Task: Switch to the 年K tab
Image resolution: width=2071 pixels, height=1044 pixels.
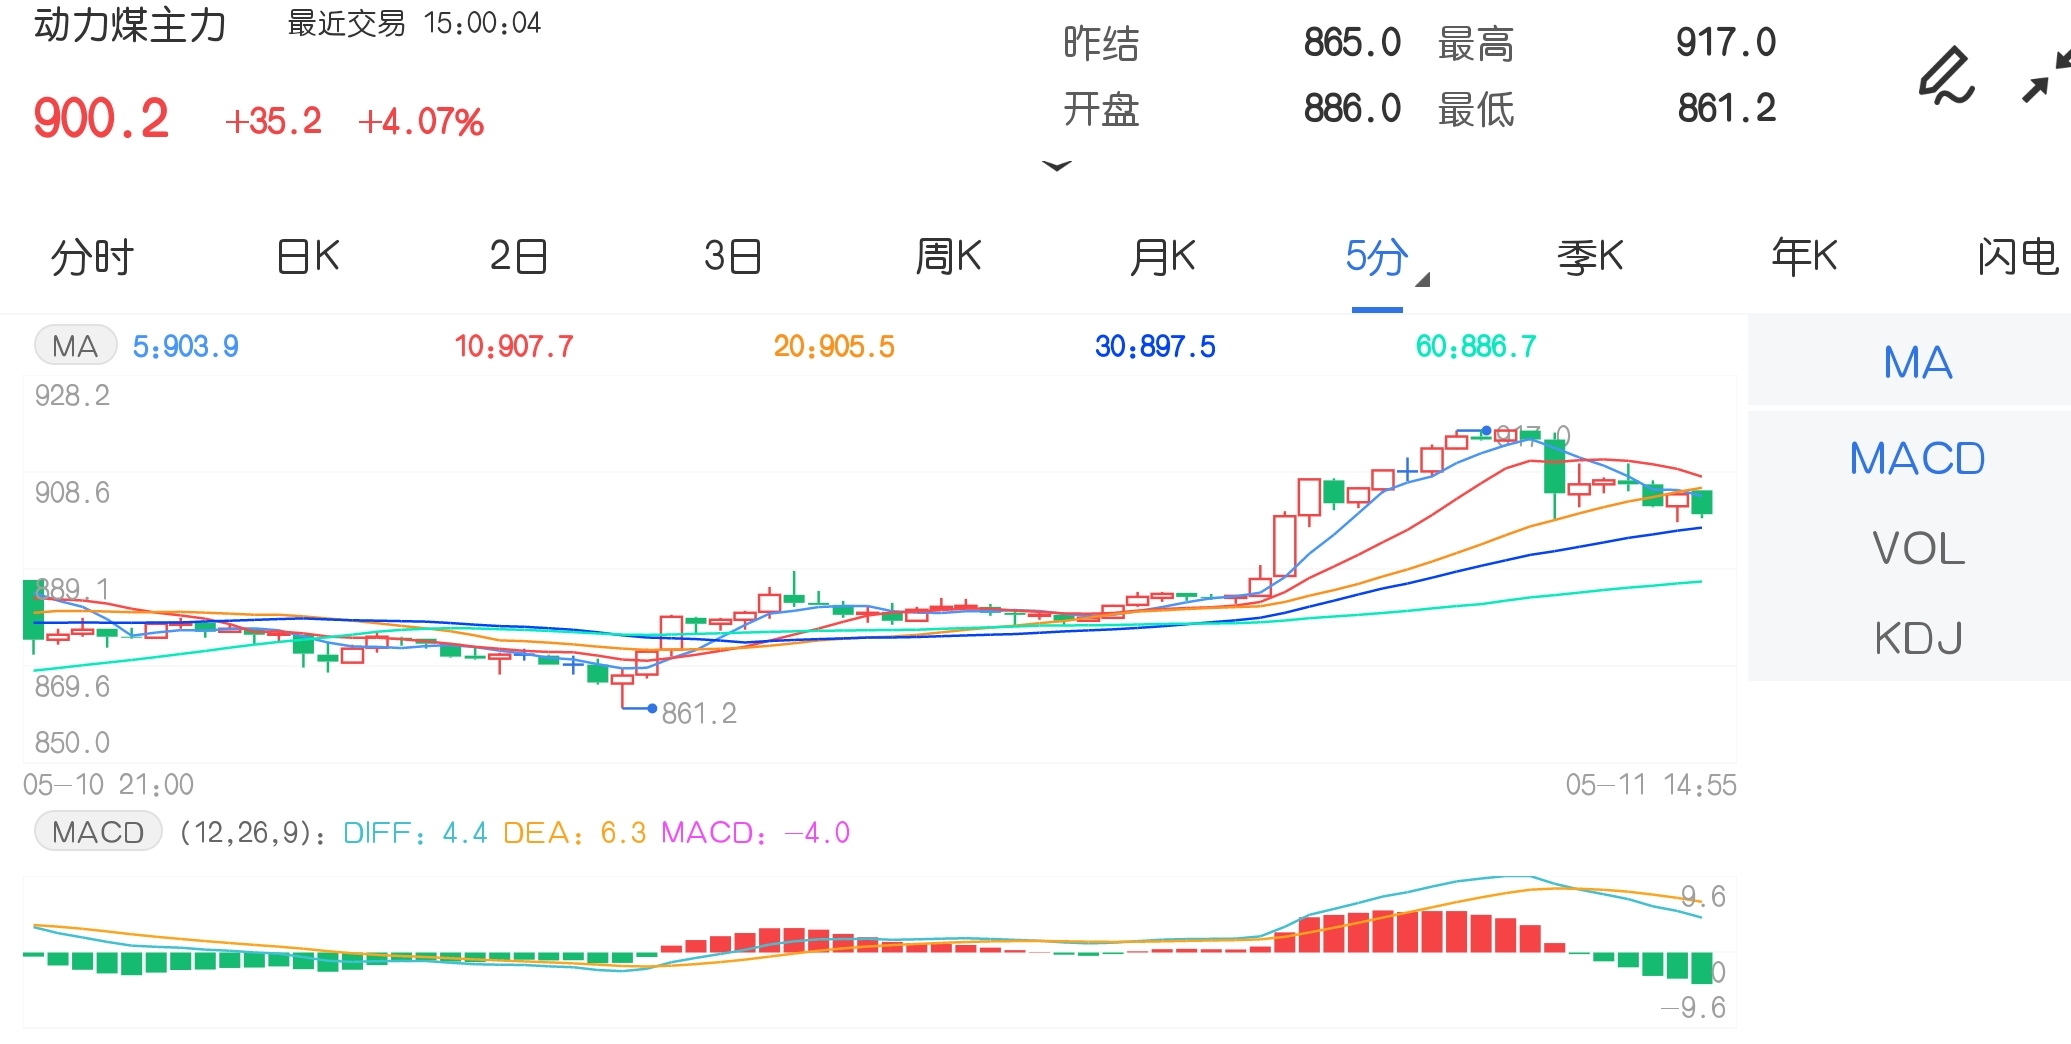Action: pyautogui.click(x=1804, y=257)
